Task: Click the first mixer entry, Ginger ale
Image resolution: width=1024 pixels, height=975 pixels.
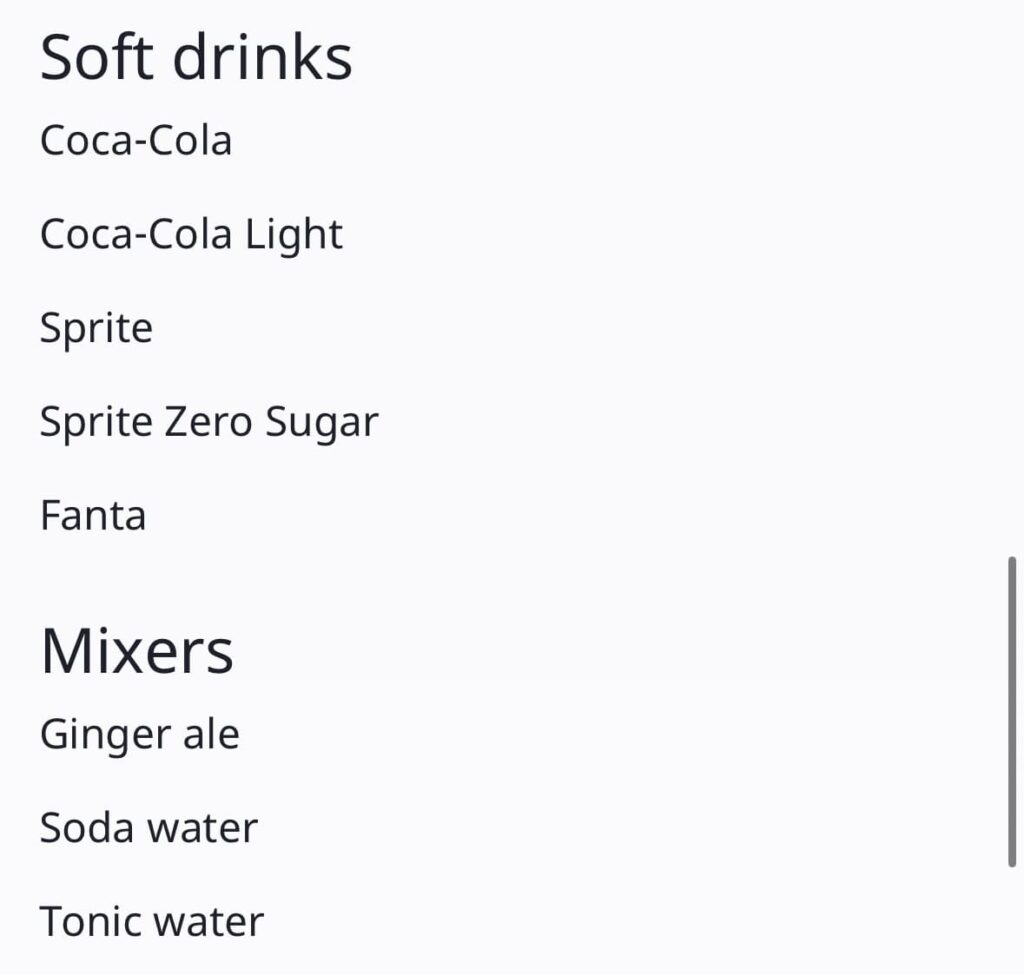Action: [x=140, y=735]
